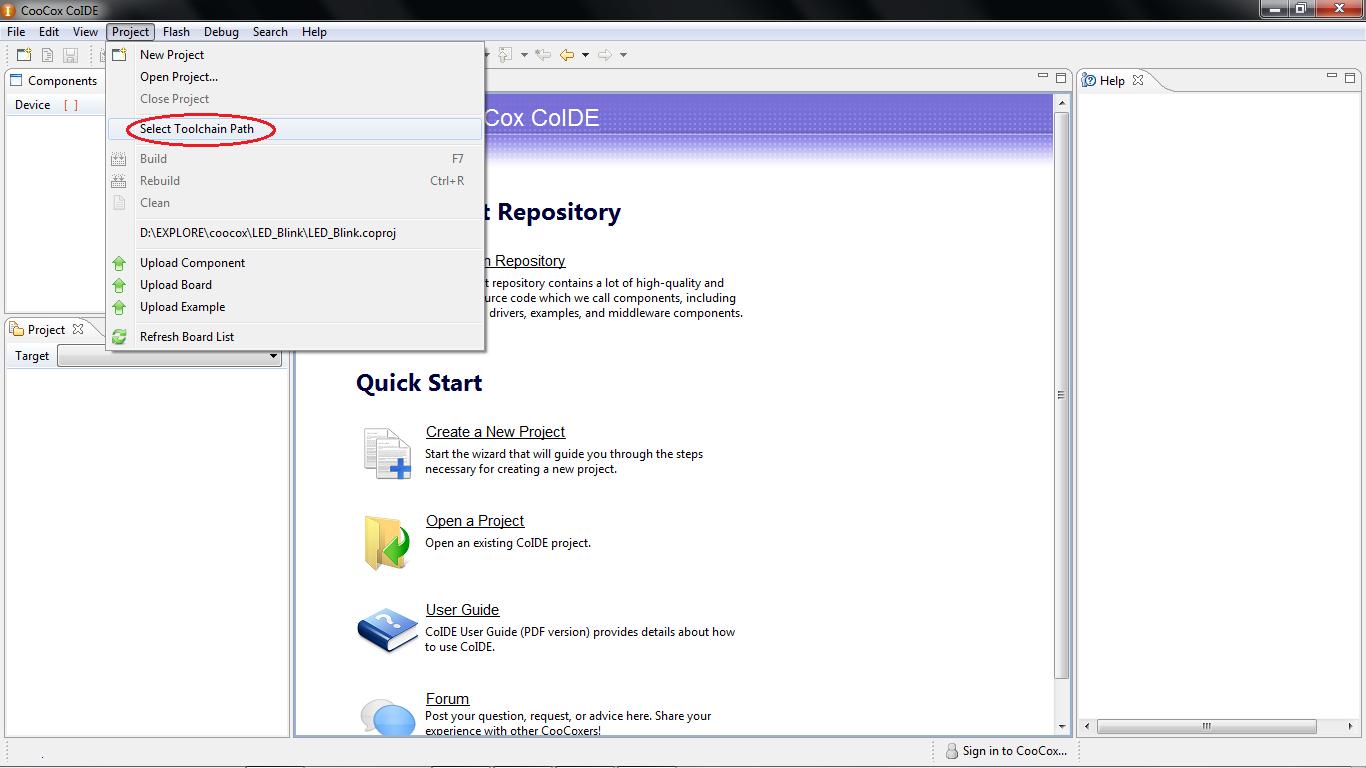Click the Forum speech bubble icon
Viewport: 1366px width, 768px height.
(x=387, y=717)
